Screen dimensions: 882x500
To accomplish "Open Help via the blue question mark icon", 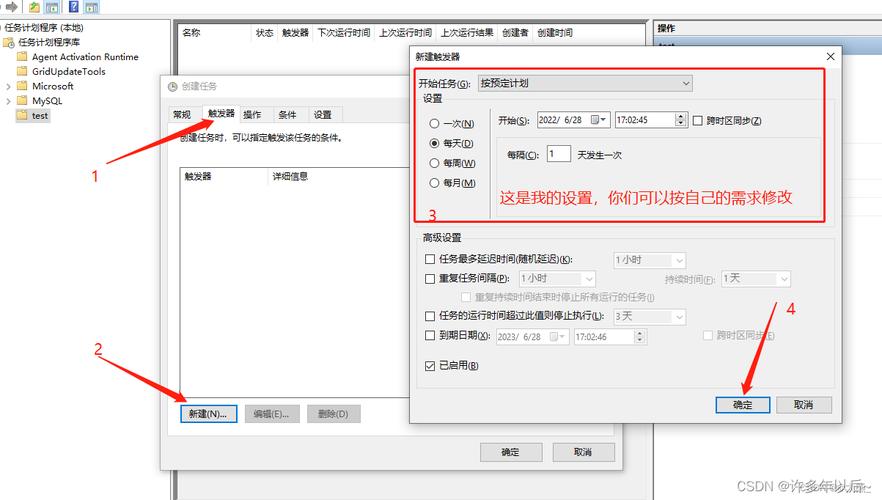I will [73, 7].
